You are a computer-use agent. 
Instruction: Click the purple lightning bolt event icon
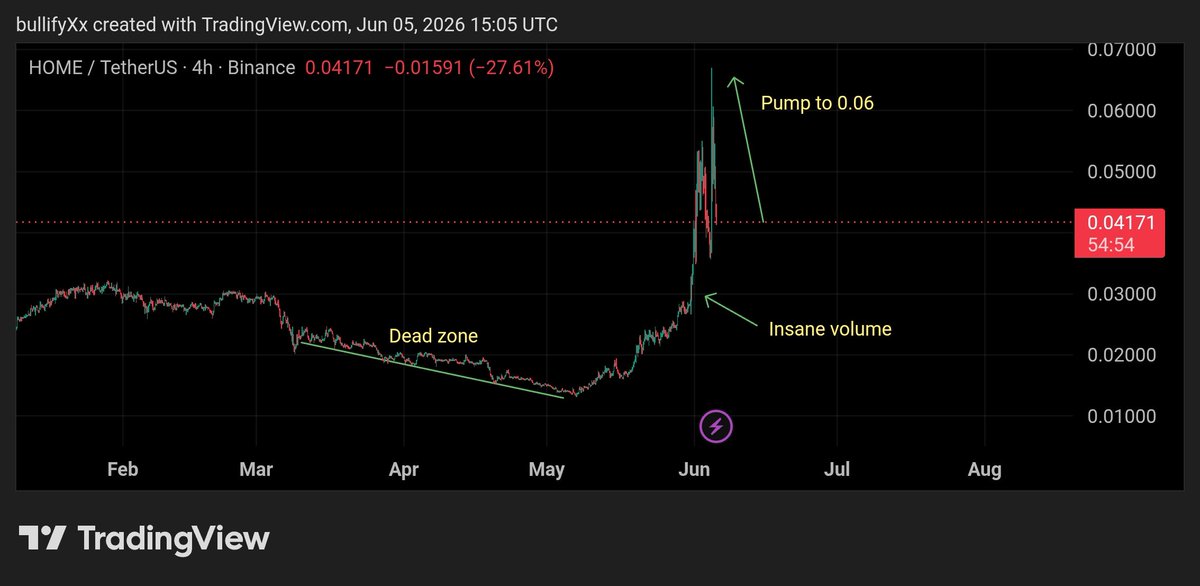pyautogui.click(x=716, y=427)
